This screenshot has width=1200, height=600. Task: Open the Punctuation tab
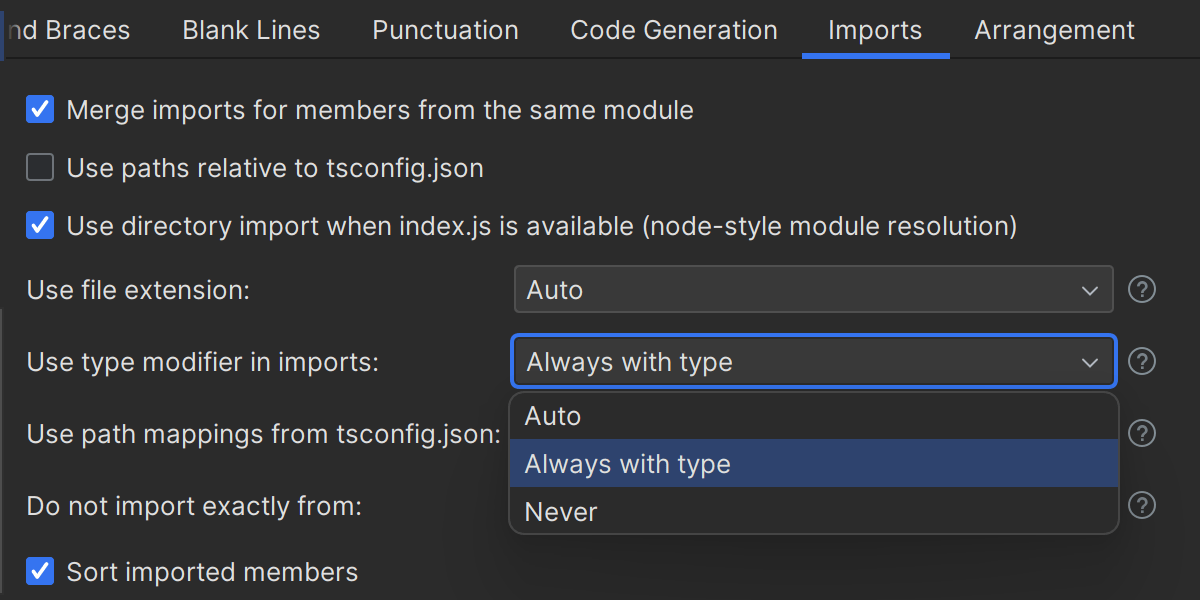click(445, 30)
